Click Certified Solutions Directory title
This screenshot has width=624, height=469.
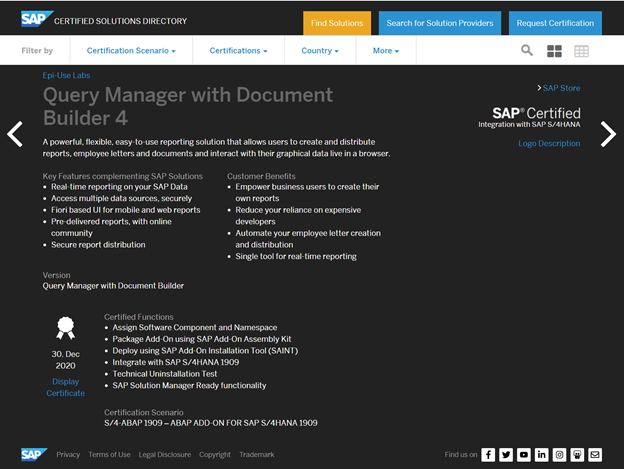coord(120,21)
